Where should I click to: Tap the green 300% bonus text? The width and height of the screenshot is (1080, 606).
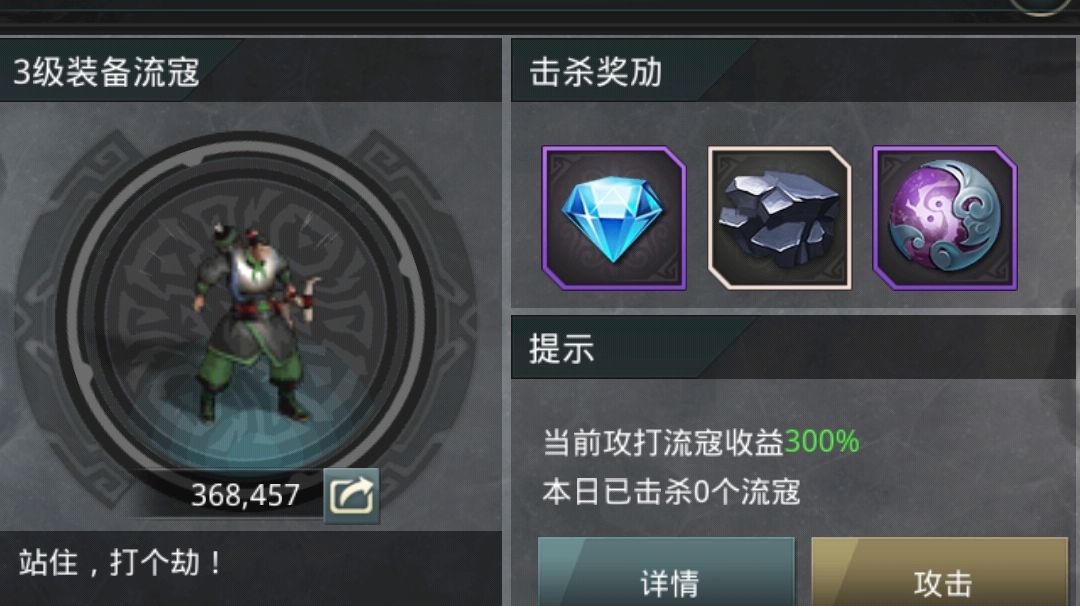pos(822,441)
